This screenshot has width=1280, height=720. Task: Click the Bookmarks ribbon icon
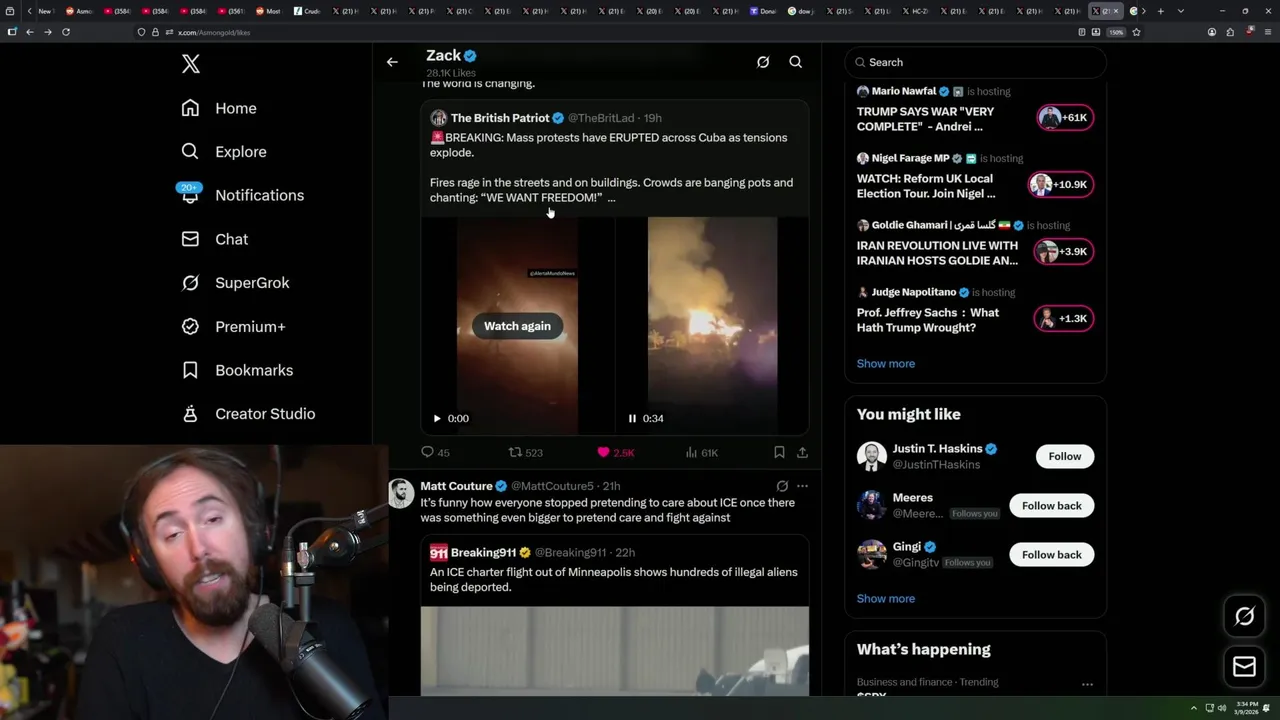[190, 370]
